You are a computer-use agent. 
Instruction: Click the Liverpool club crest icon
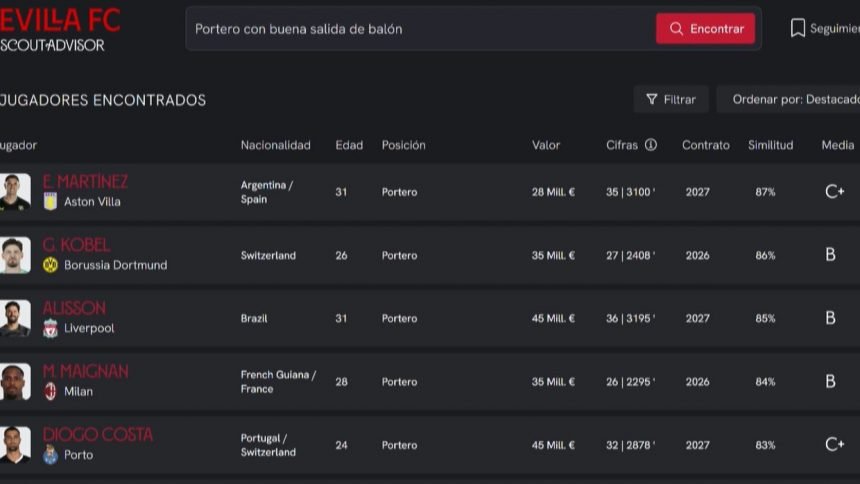50,328
